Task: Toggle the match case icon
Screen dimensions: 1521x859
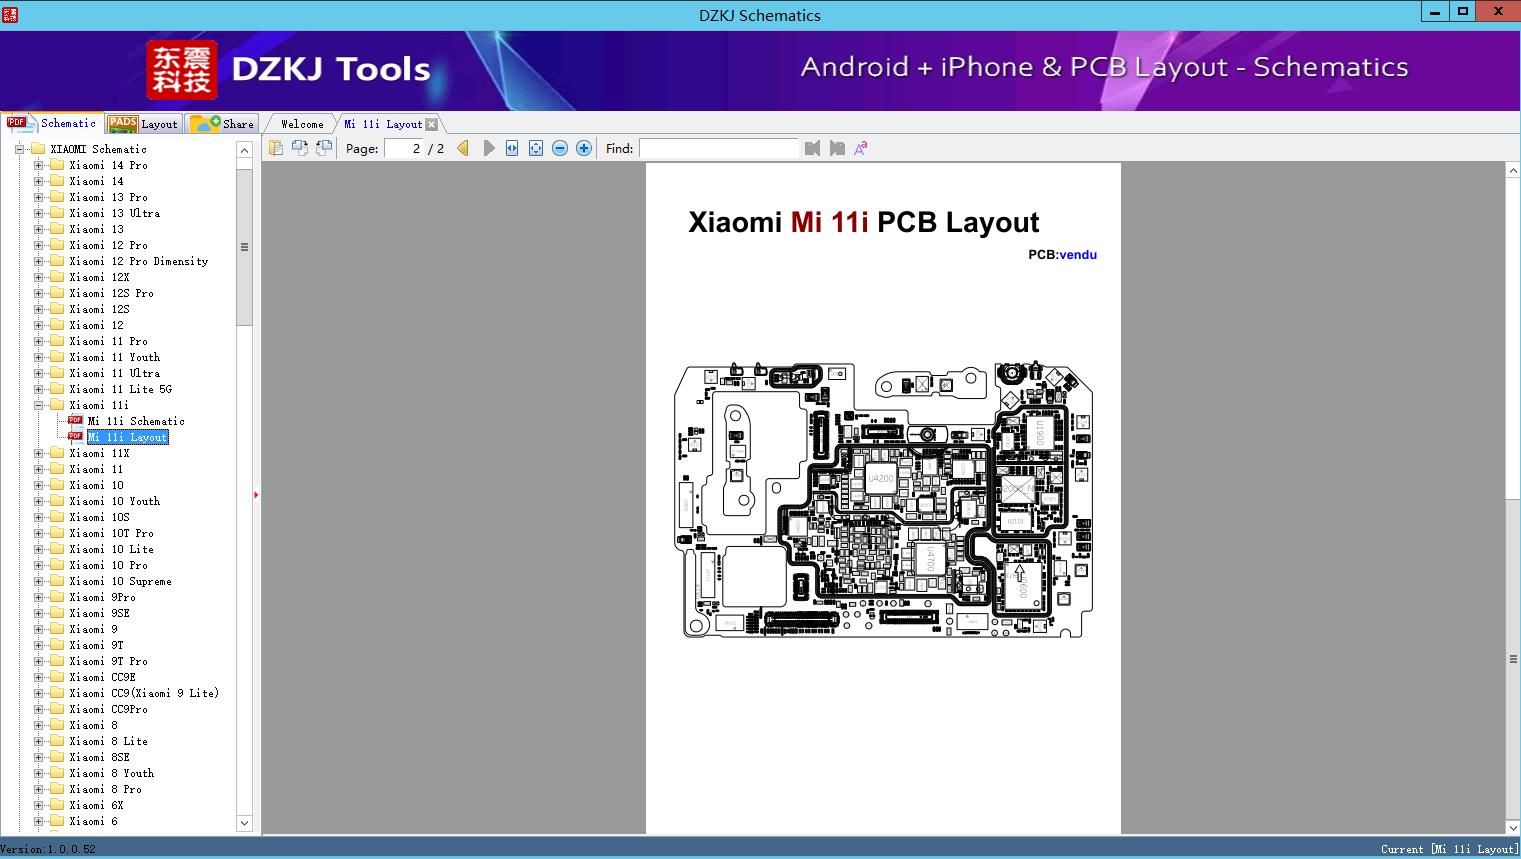Action: pos(861,148)
